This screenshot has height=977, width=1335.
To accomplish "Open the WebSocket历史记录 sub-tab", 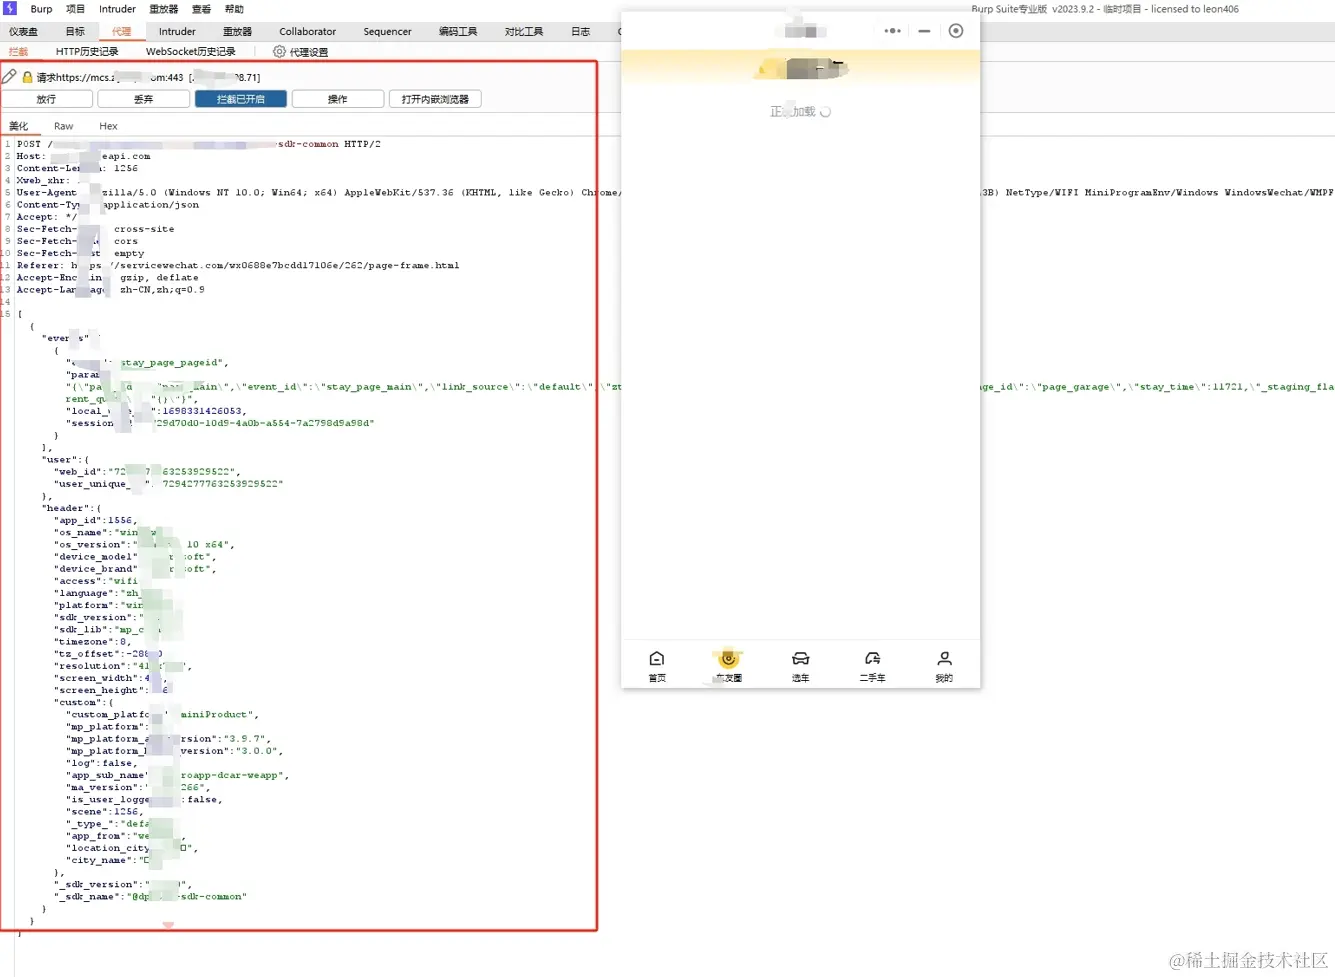I will click(191, 51).
